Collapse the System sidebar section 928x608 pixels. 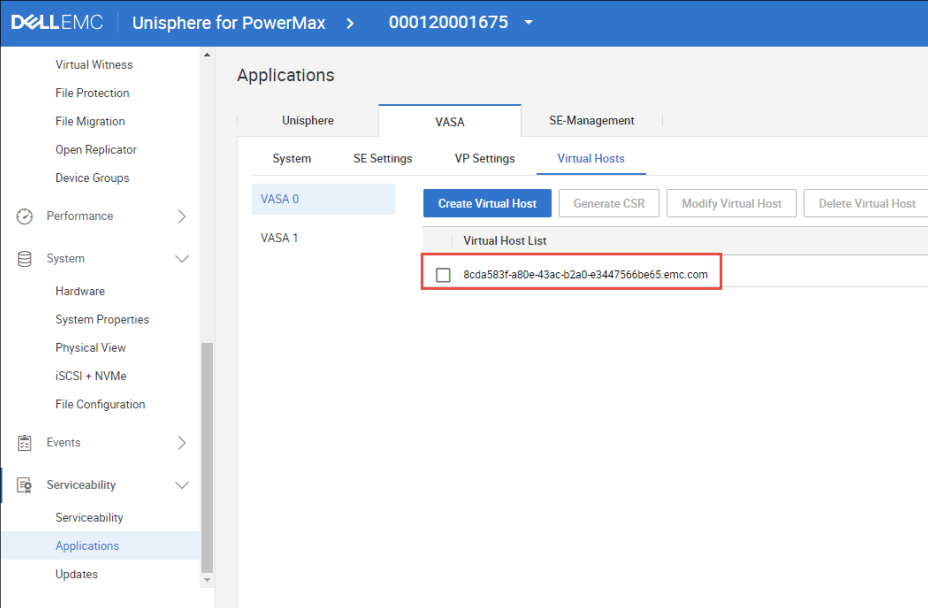point(182,258)
